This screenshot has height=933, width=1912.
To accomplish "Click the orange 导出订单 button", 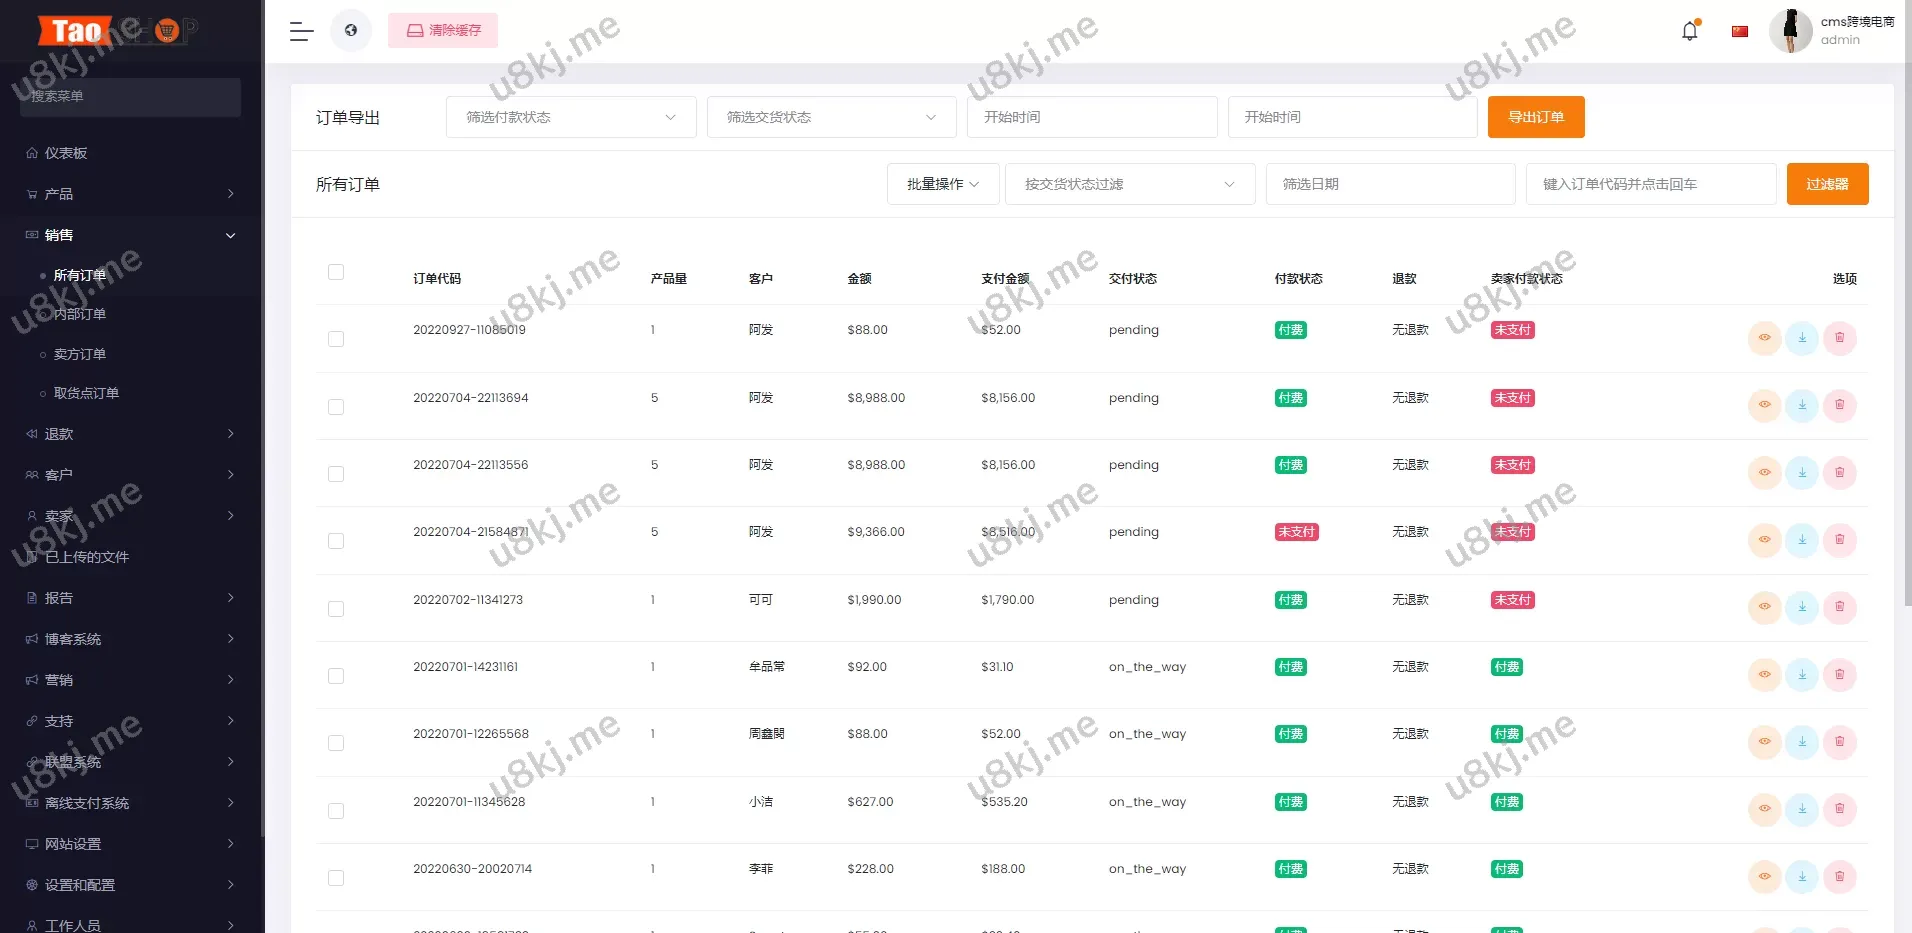I will pyautogui.click(x=1535, y=117).
